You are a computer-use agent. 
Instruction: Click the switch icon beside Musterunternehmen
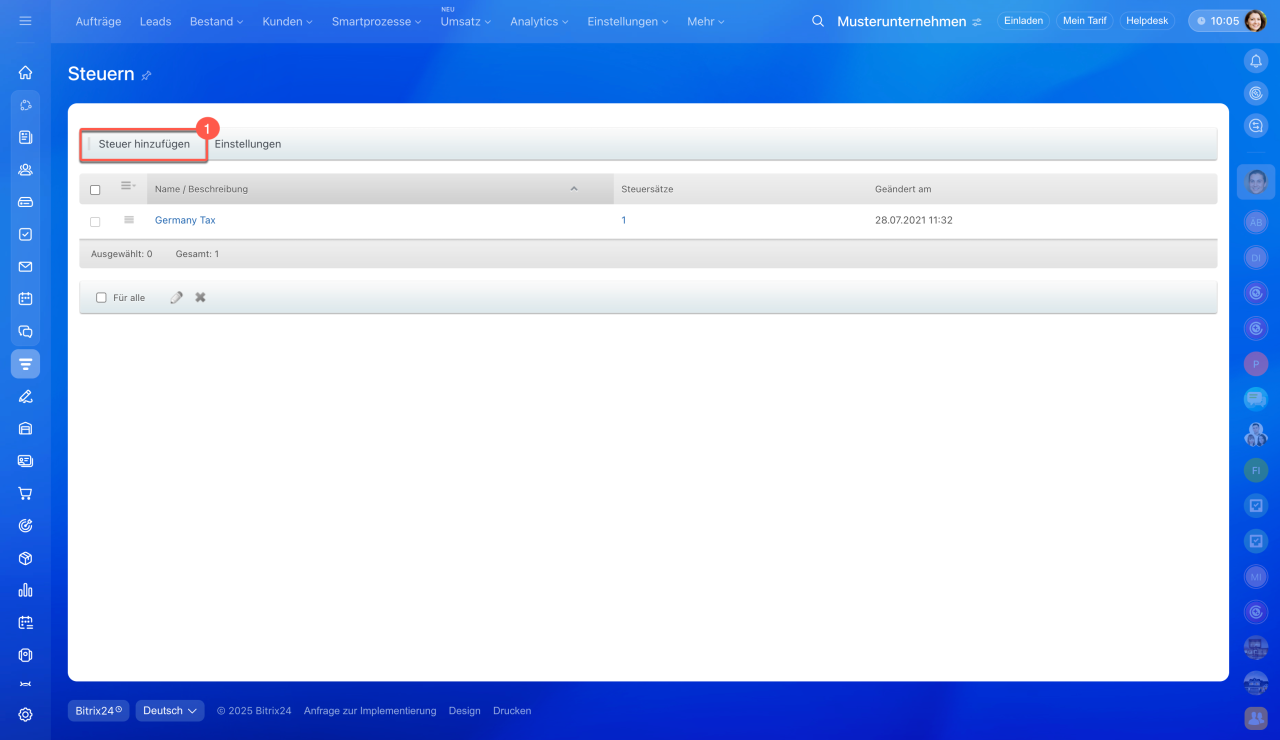[977, 22]
